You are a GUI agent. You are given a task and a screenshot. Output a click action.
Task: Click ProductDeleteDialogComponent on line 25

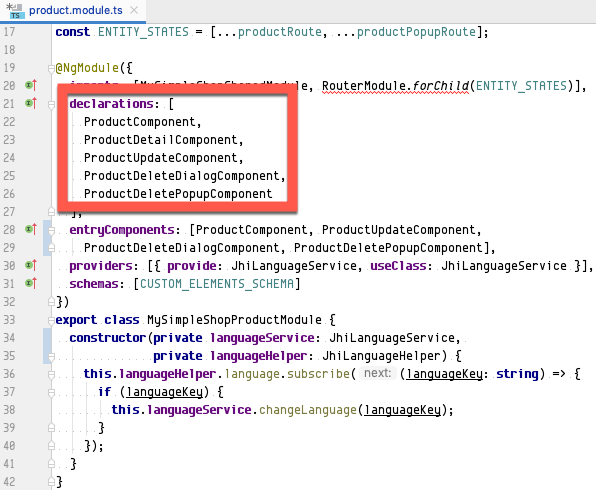tap(182, 176)
